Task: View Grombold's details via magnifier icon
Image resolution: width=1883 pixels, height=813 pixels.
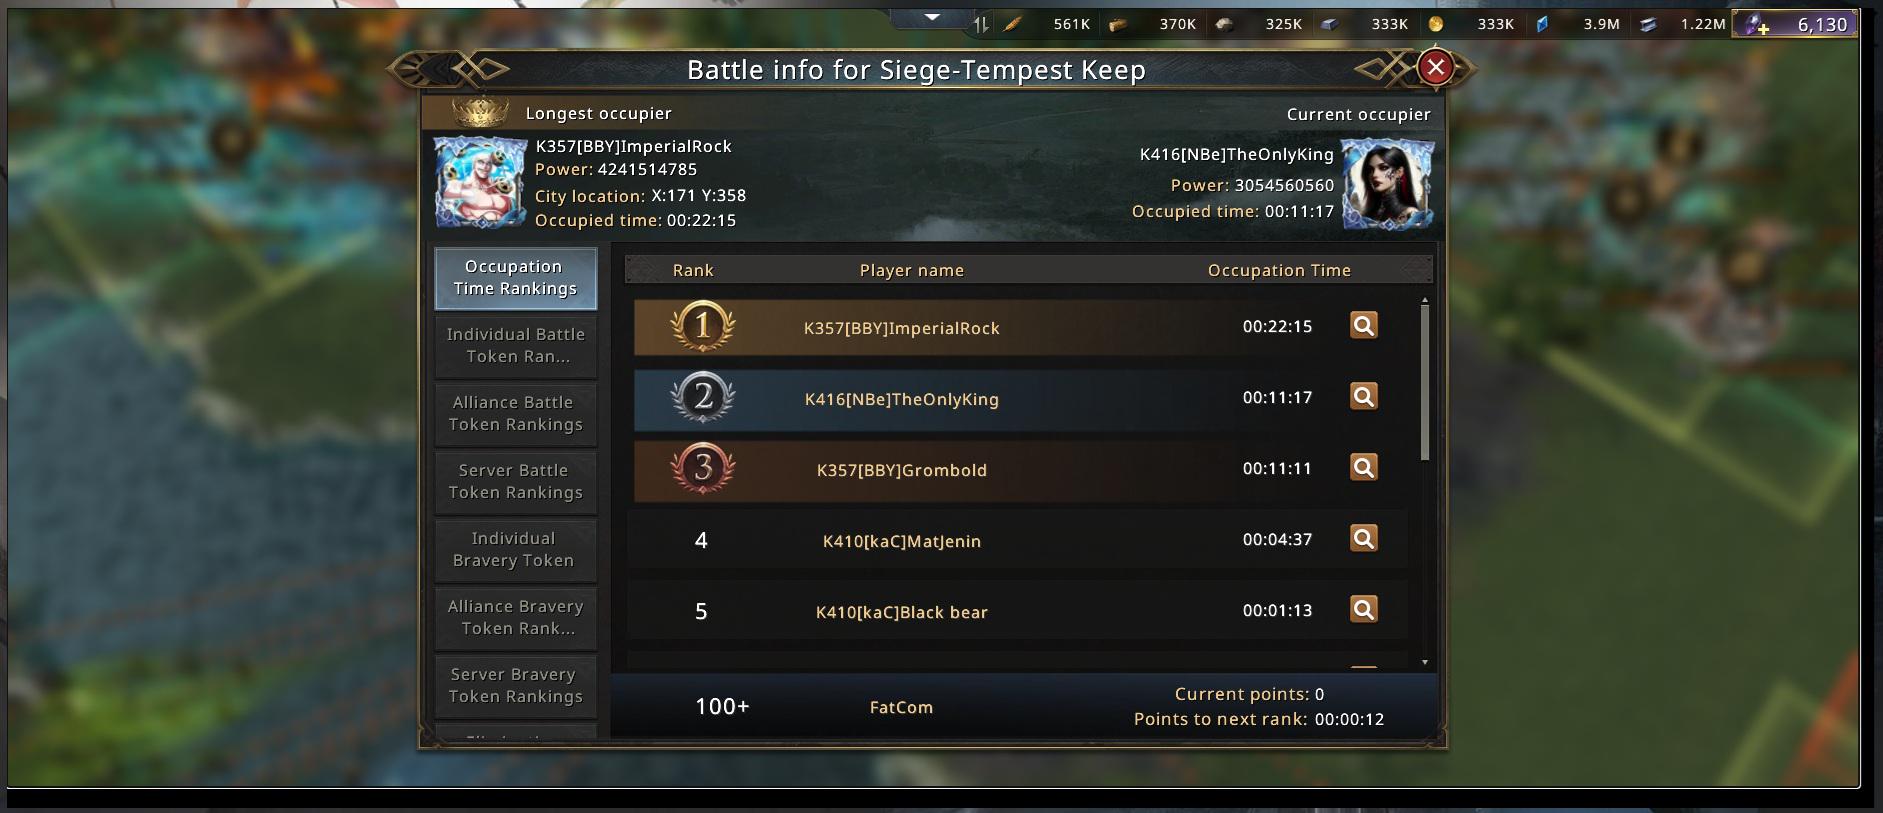Action: tap(1364, 468)
